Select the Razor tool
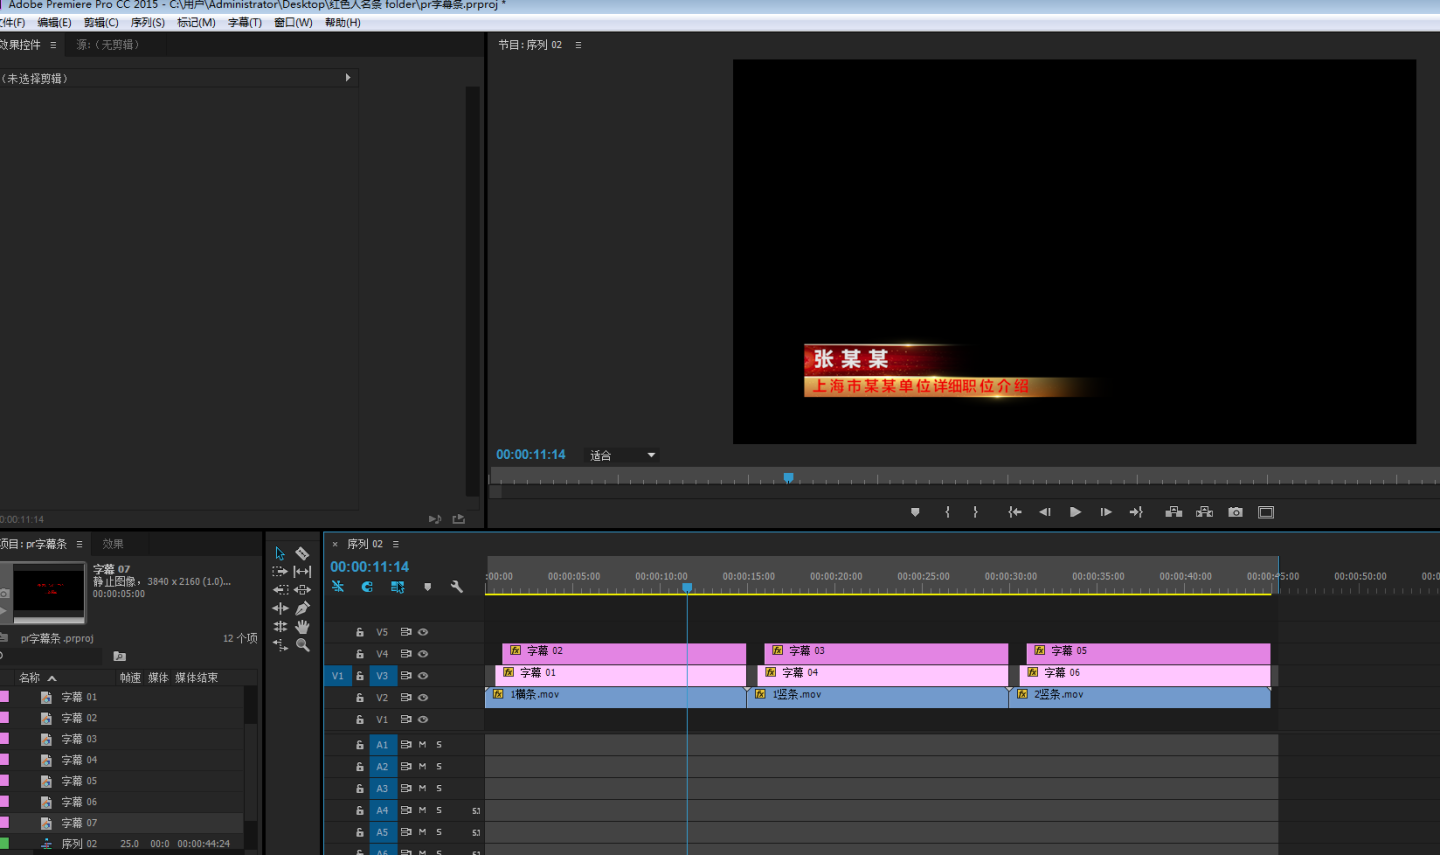1440x855 pixels. 302,553
